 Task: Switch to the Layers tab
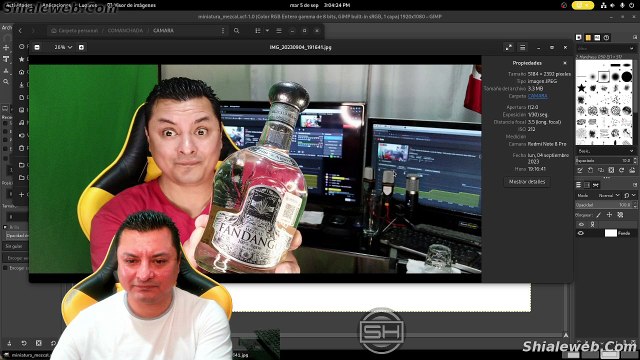click(578, 185)
